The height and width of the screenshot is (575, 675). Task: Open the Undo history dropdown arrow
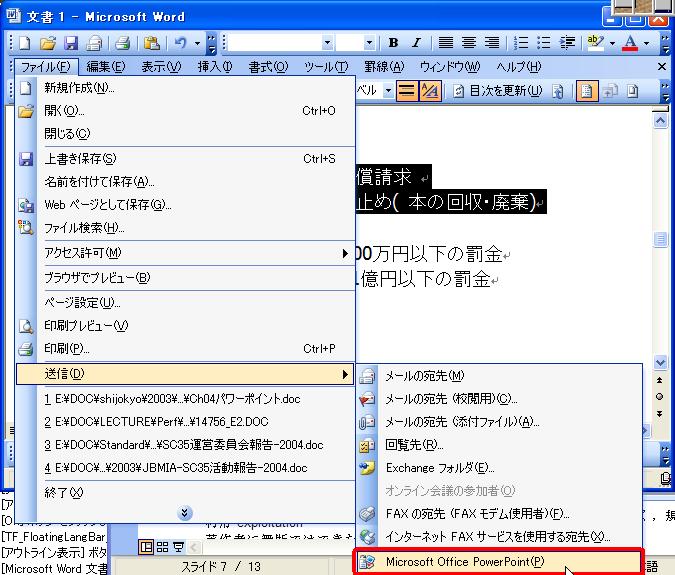197,43
